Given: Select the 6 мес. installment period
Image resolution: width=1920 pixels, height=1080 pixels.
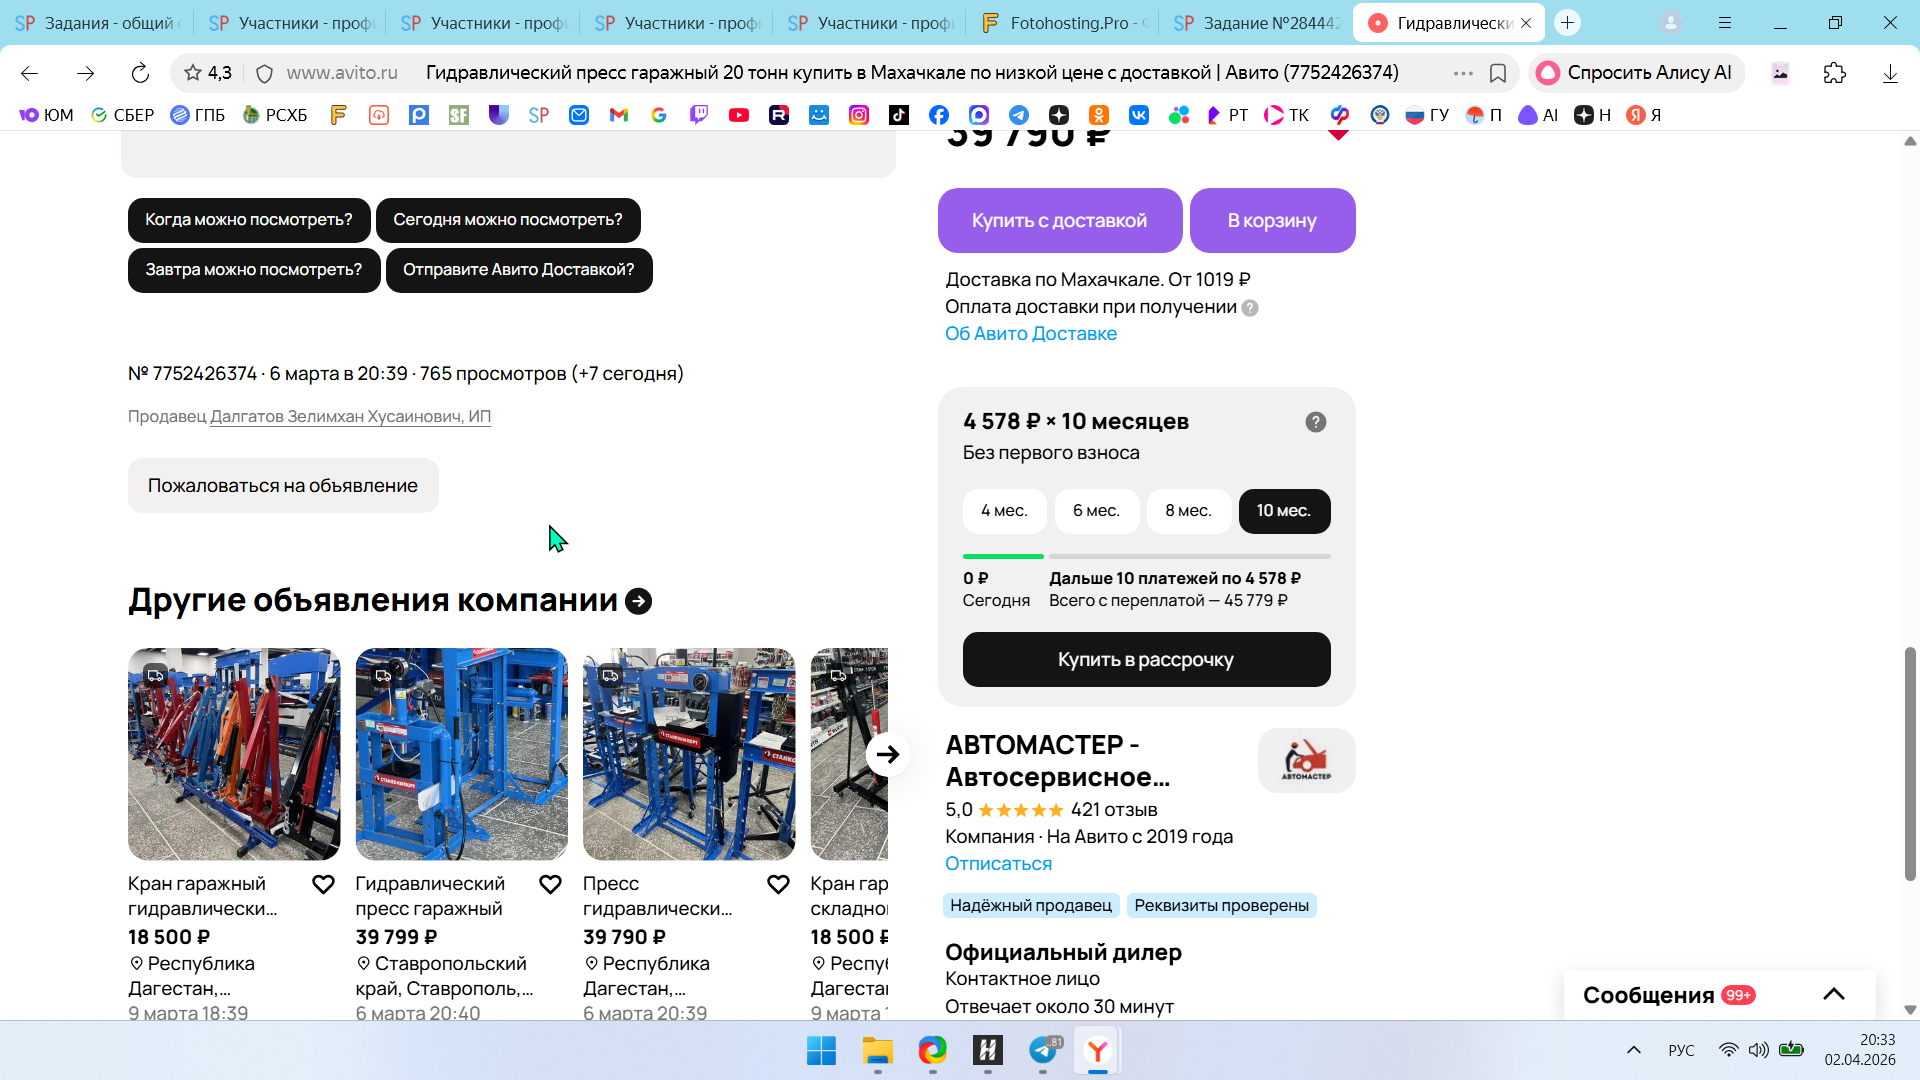Looking at the screenshot, I should (1096, 511).
